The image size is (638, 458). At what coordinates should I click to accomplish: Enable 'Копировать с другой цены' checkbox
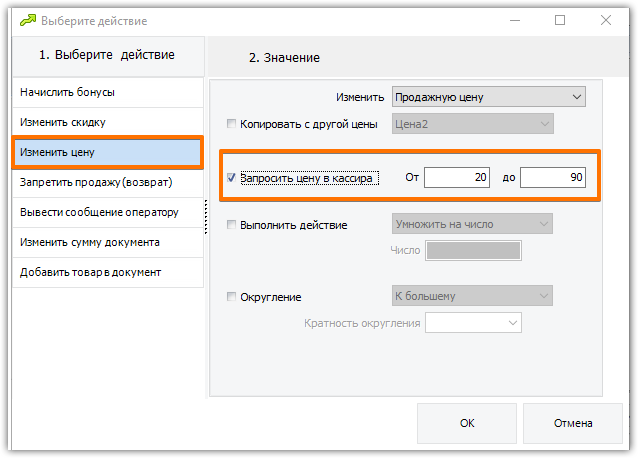(x=231, y=124)
